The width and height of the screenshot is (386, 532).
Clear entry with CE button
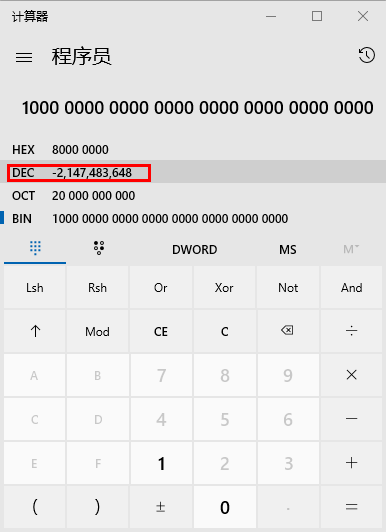click(161, 331)
